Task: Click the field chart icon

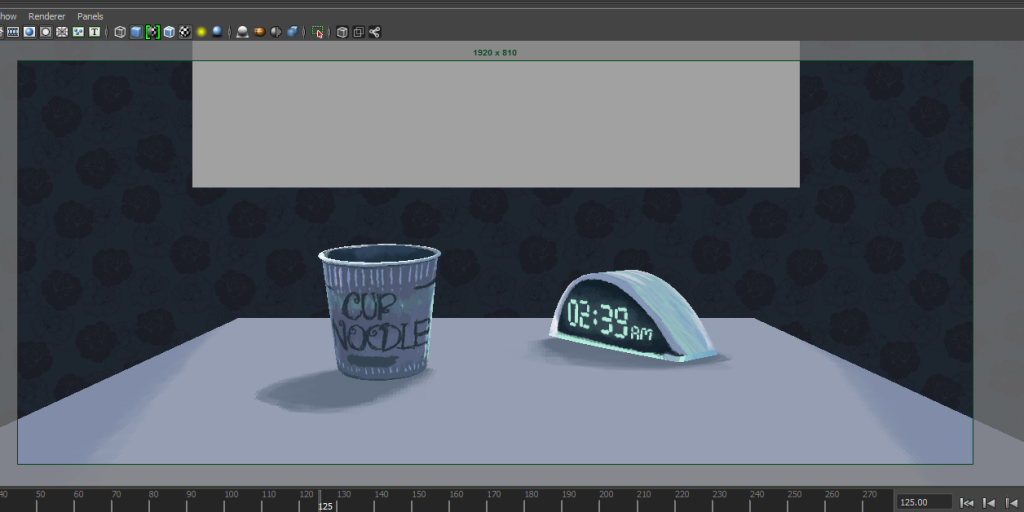Action: [61, 32]
